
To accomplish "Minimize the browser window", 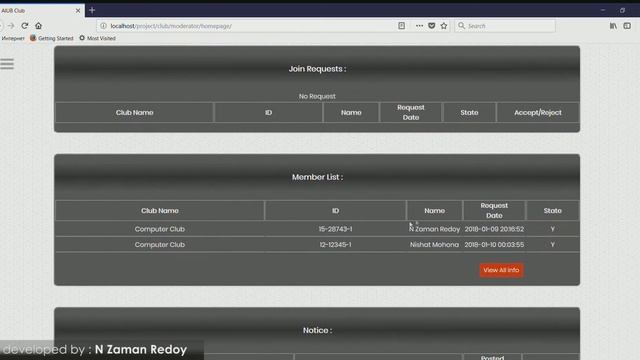I will [x=603, y=10].
